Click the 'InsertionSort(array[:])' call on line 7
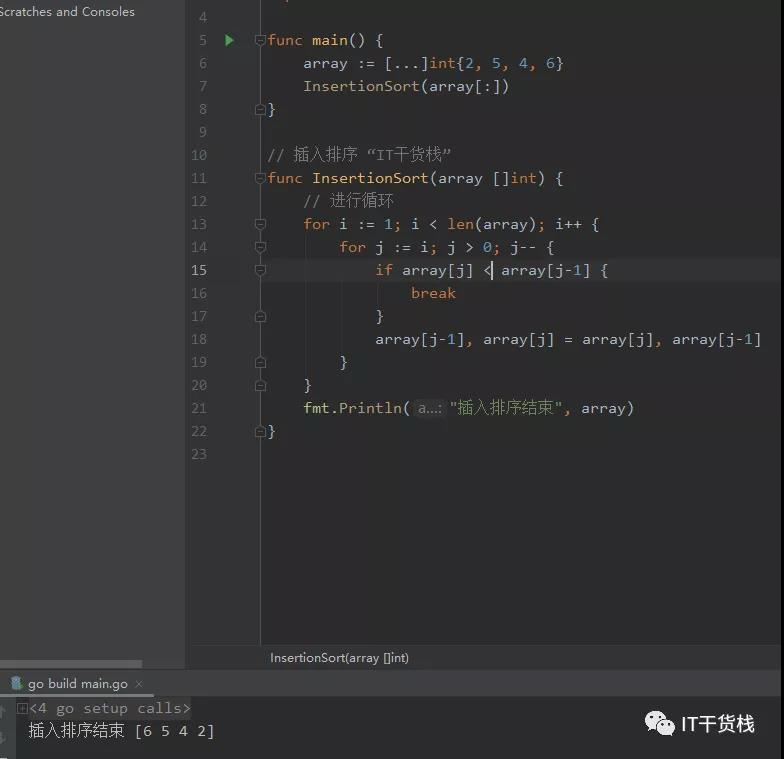 point(406,86)
